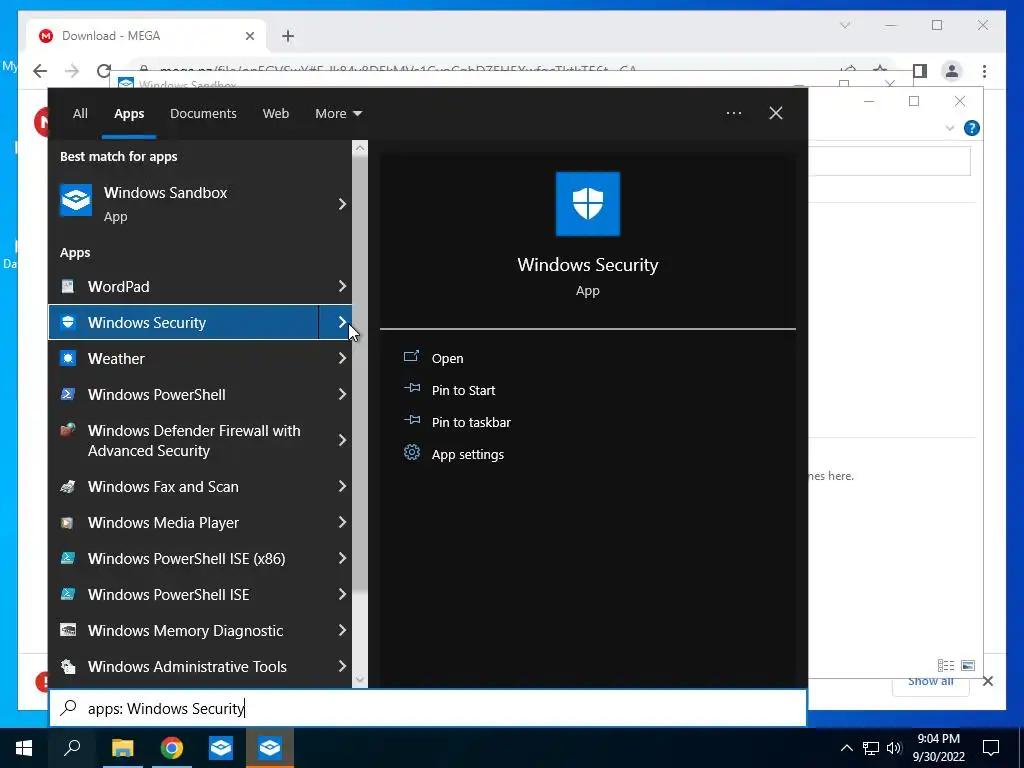Click the blue help icon in background window
Image resolution: width=1024 pixels, height=768 pixels.
[x=972, y=128]
